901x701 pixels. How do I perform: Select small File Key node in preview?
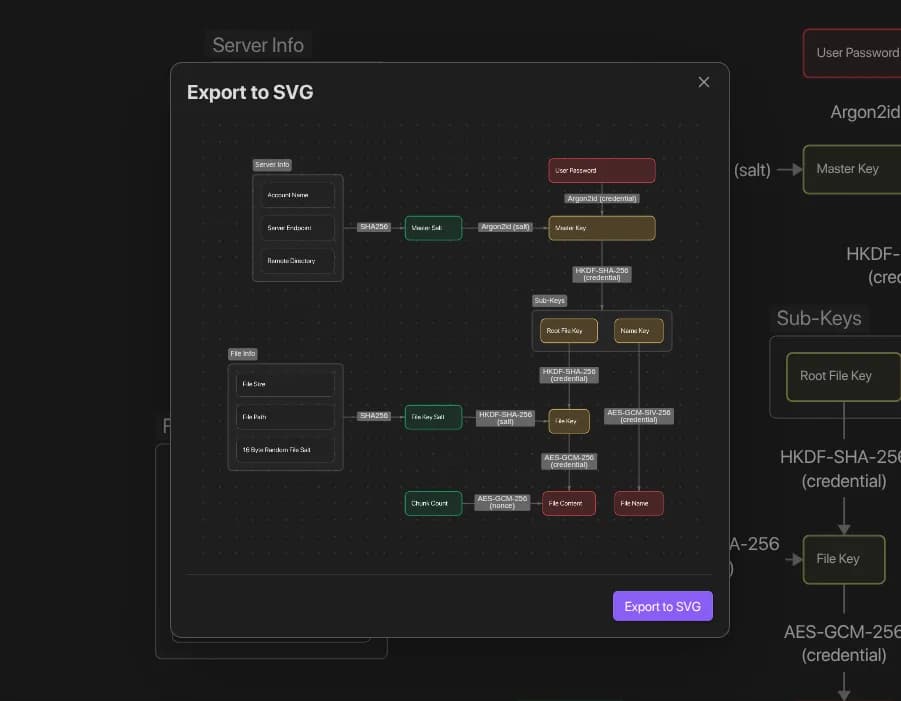[x=569, y=421]
